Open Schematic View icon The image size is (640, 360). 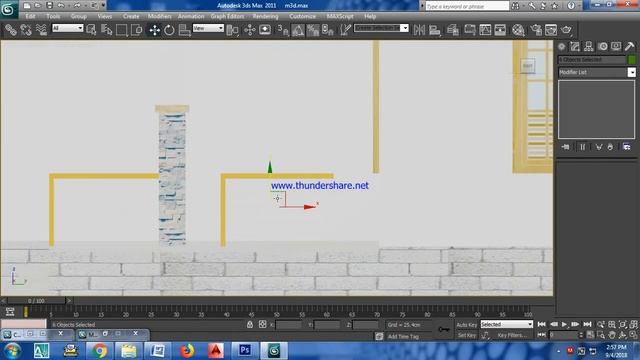coord(500,30)
